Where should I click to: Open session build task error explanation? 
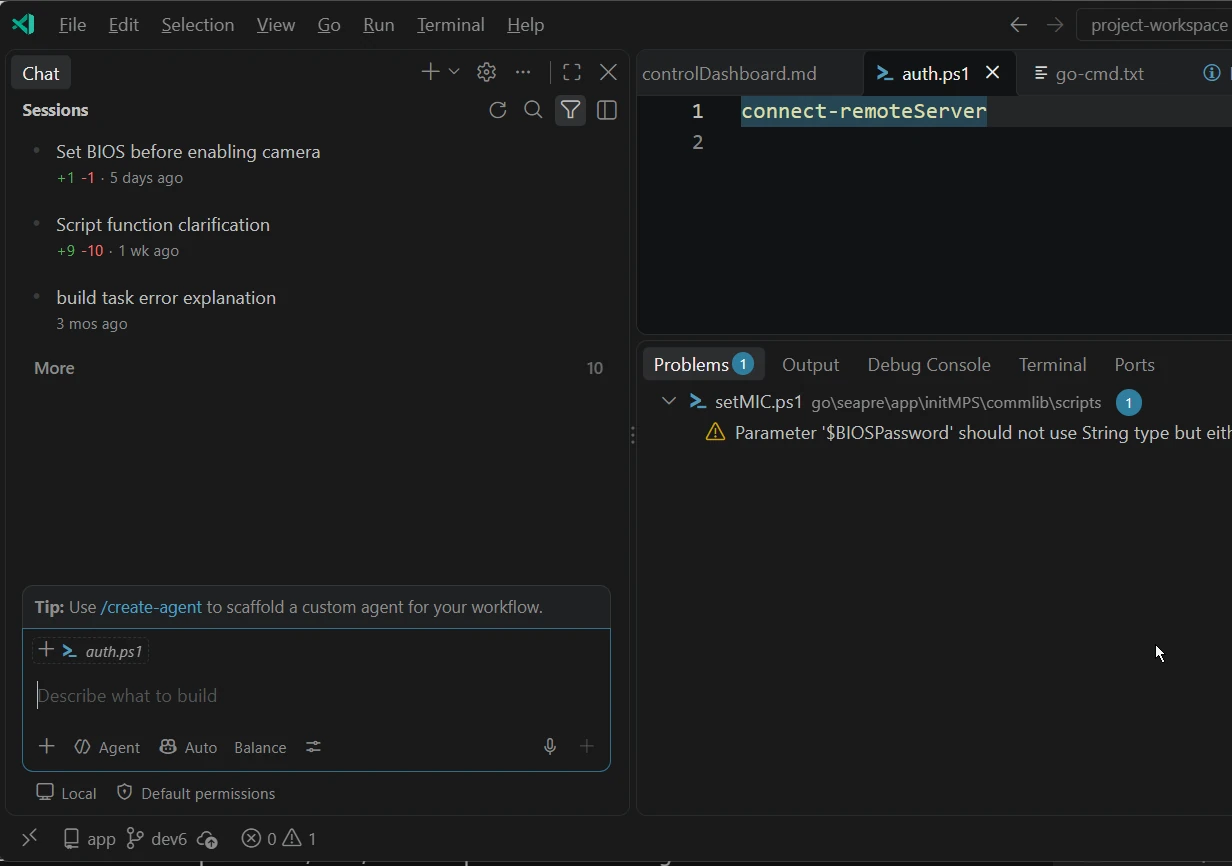click(316, 310)
